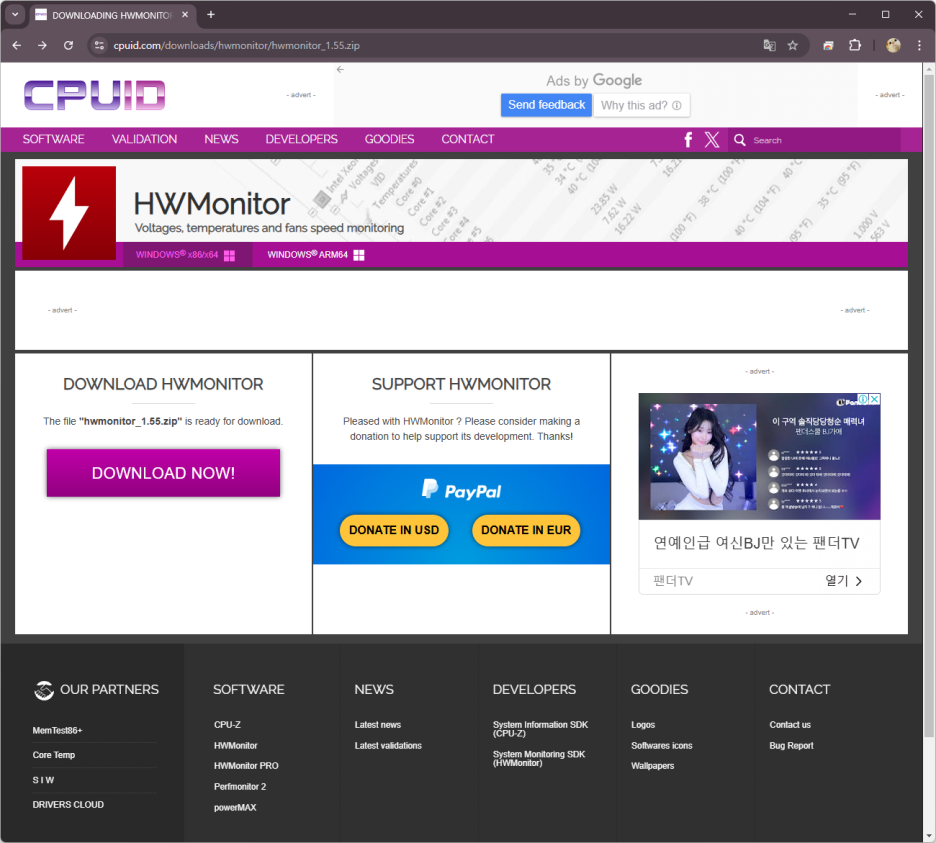Screen dimensions: 936x843
Task: Open Chrome three-dot menu
Action: [919, 45]
